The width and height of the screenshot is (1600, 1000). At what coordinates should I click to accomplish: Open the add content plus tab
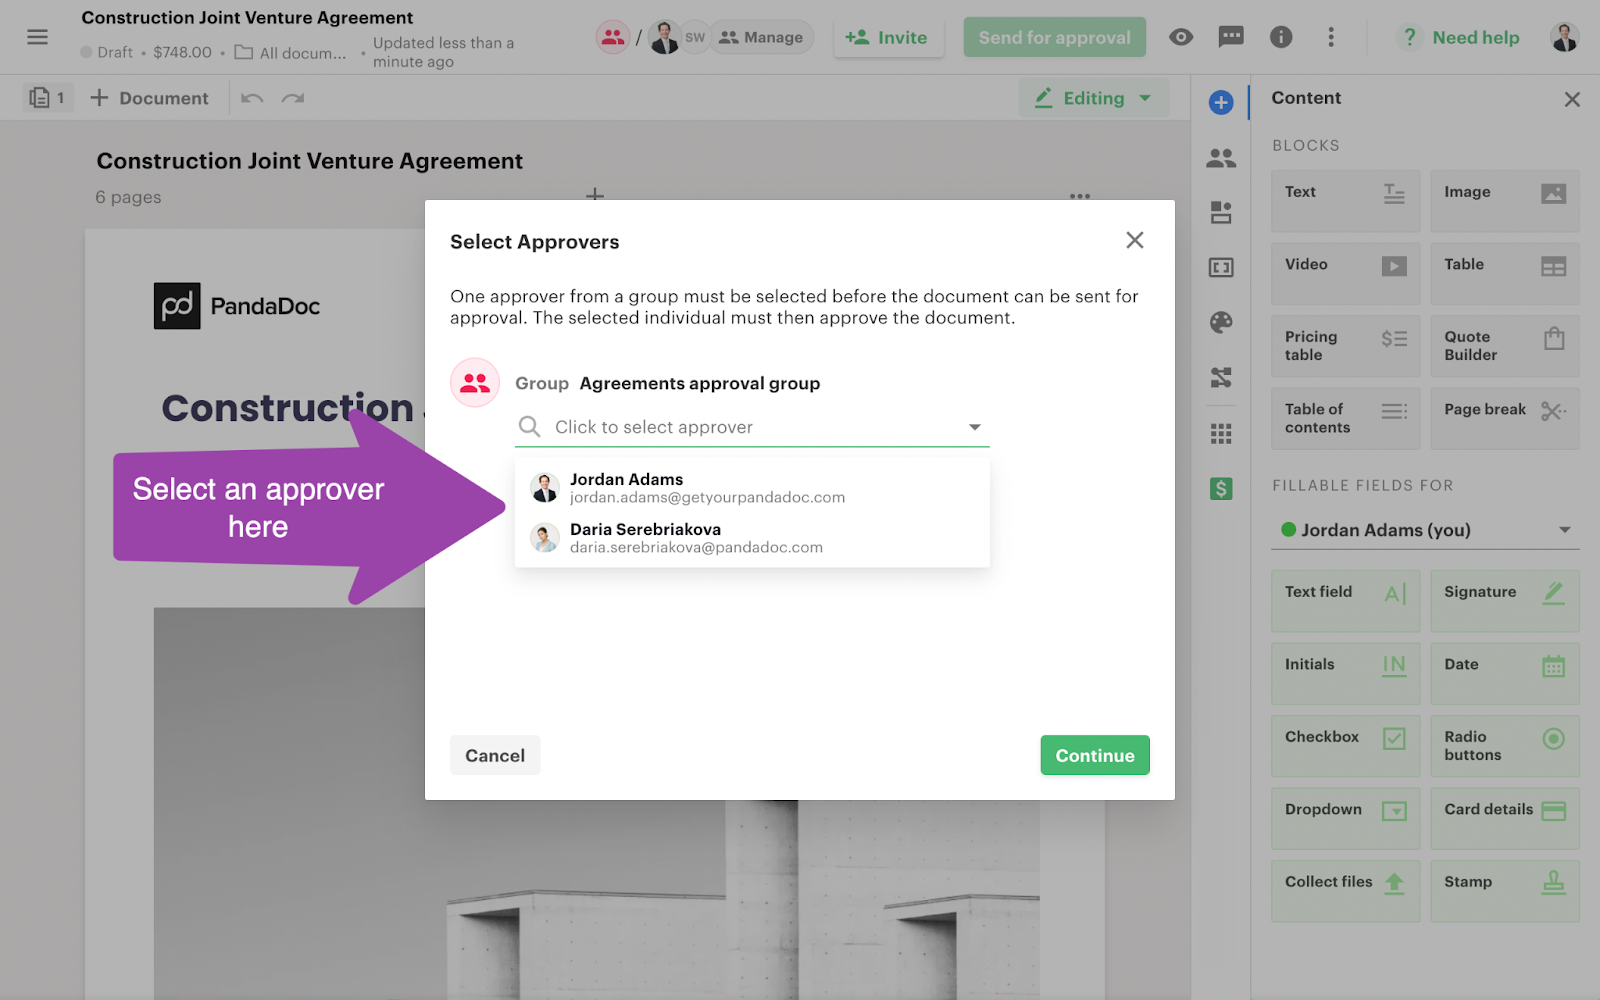point(1221,102)
